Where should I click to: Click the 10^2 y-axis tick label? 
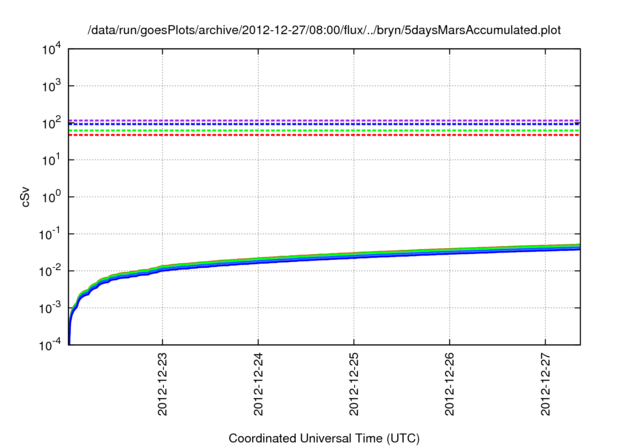[x=52, y=123]
